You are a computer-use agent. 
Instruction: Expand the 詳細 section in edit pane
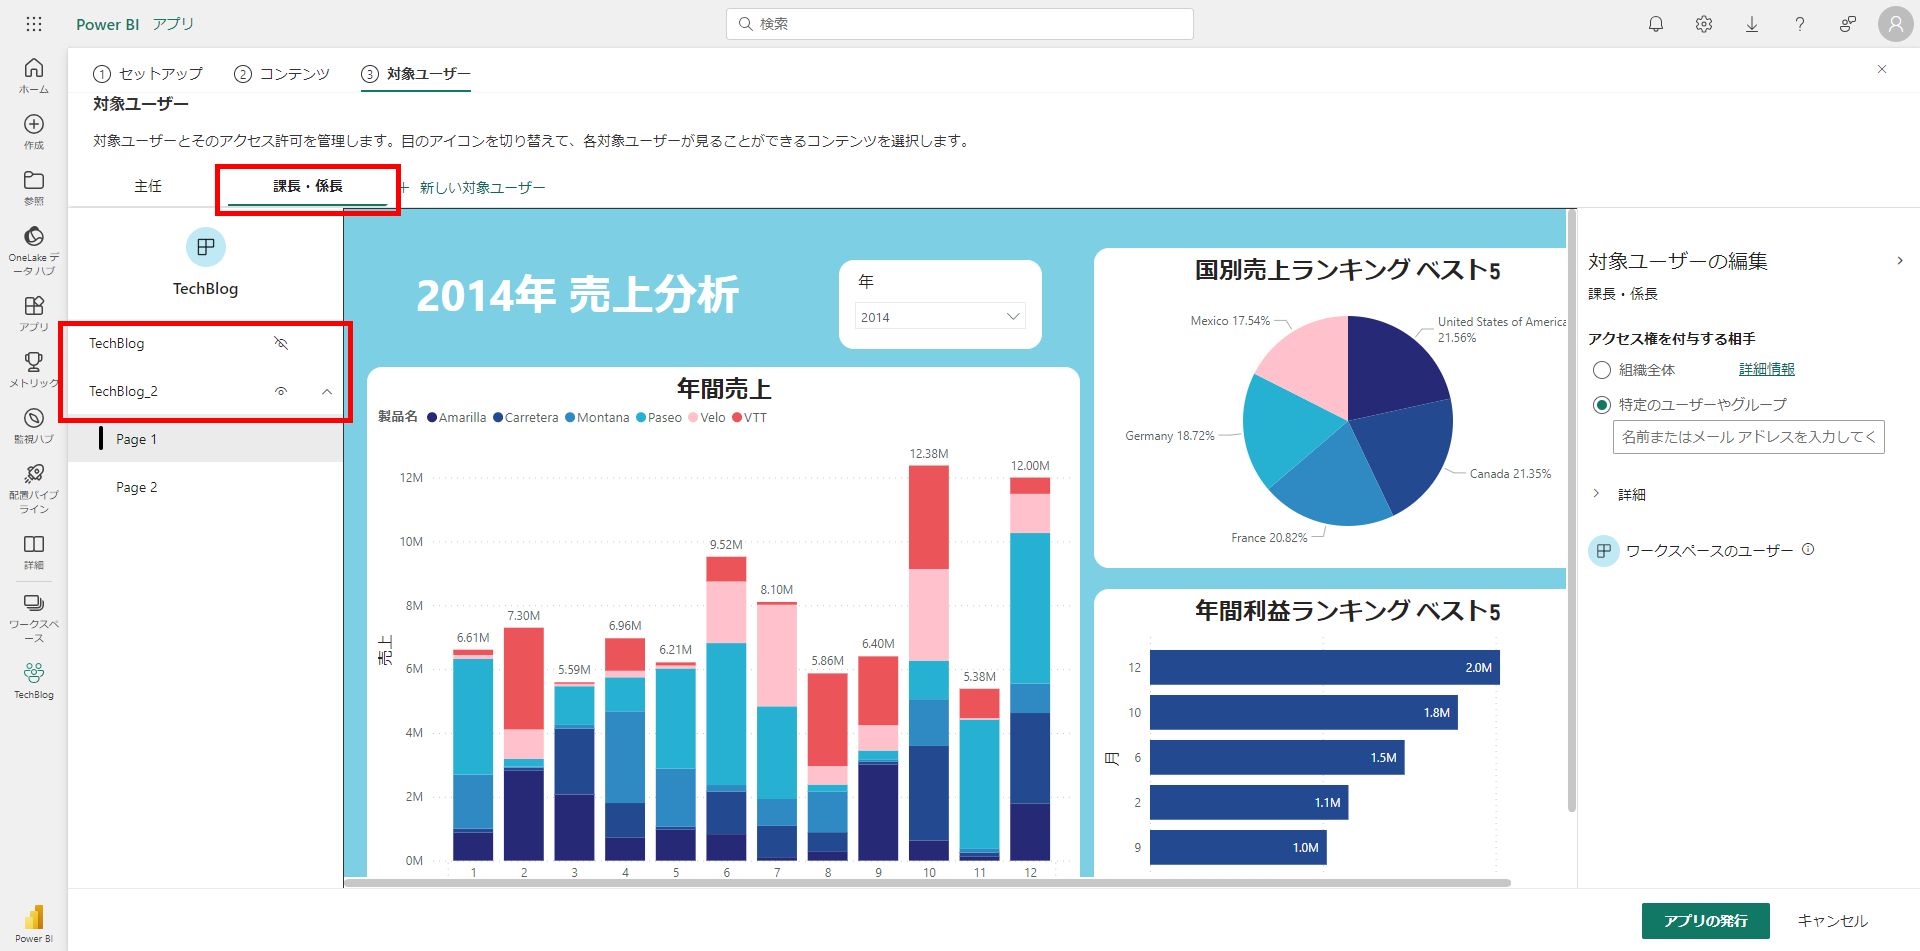pos(1596,494)
